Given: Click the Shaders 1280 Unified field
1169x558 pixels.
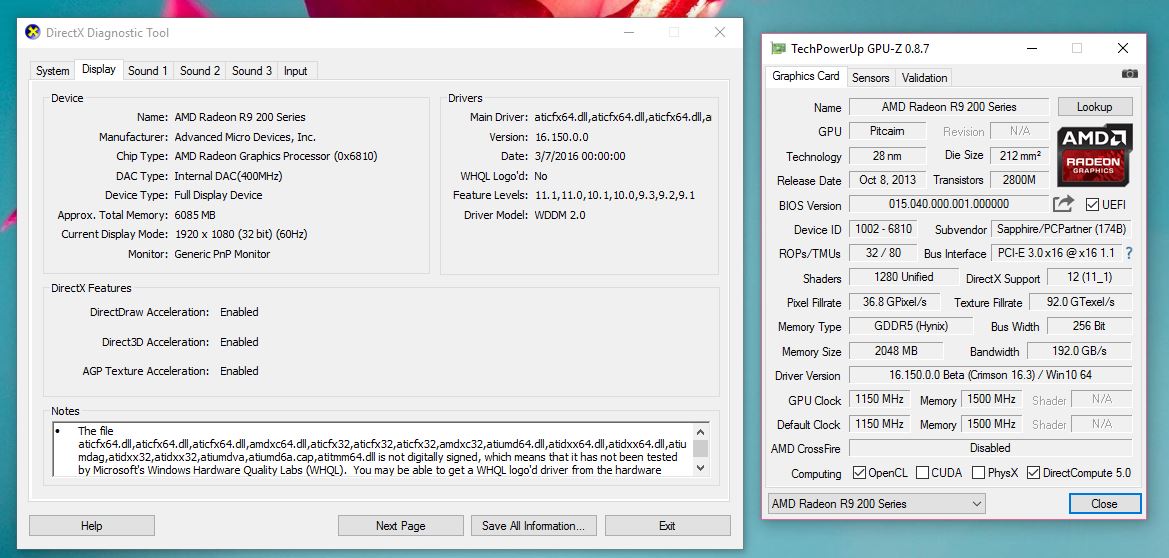Looking at the screenshot, I should pyautogui.click(x=904, y=277).
